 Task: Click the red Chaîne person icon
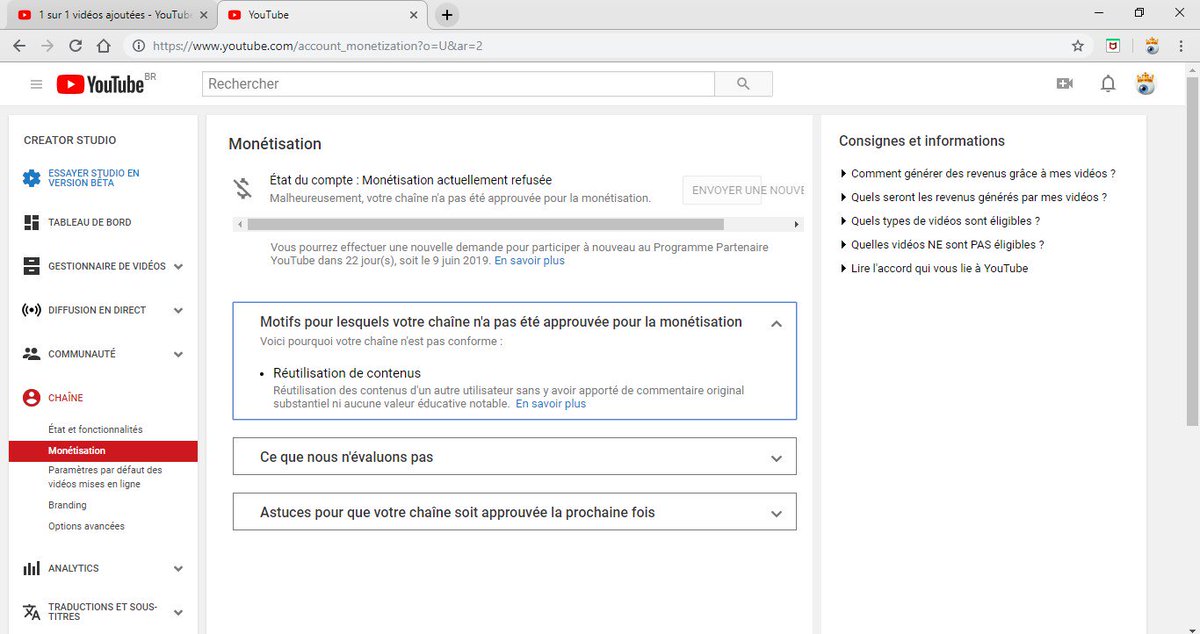click(x=32, y=398)
